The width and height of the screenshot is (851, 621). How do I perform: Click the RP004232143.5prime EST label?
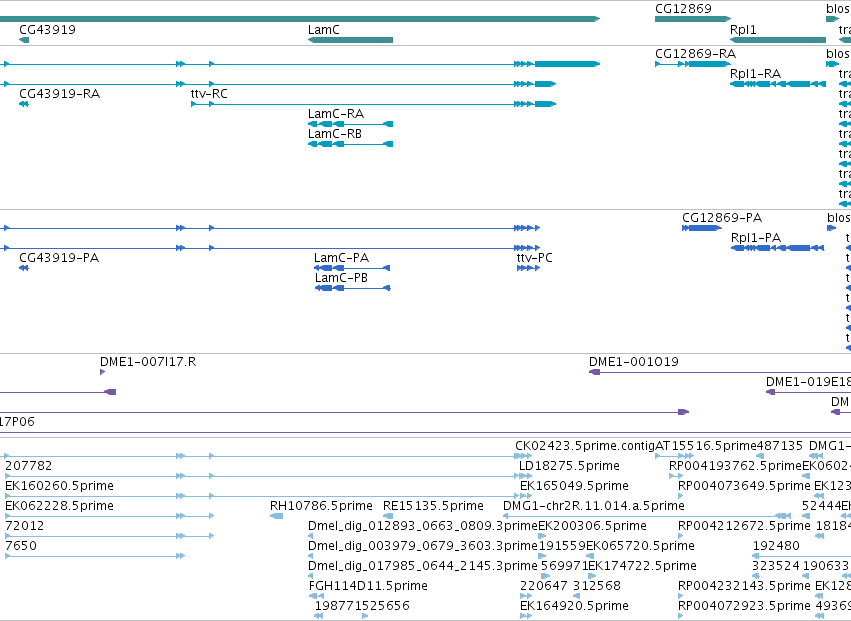pyautogui.click(x=744, y=586)
